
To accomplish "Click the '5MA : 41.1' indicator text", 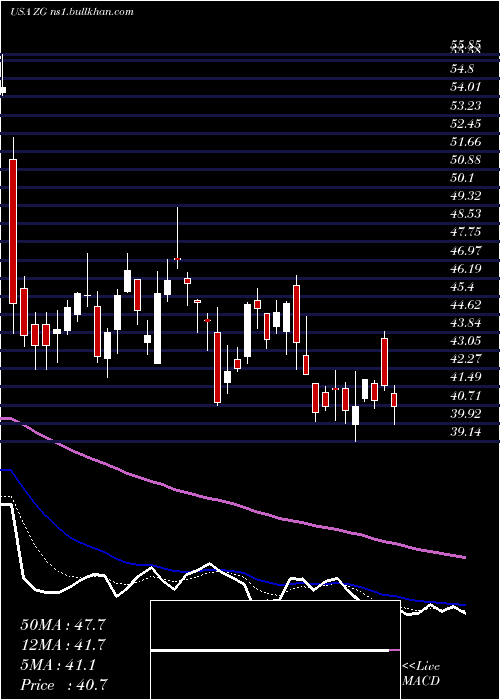I will (x=58, y=665).
